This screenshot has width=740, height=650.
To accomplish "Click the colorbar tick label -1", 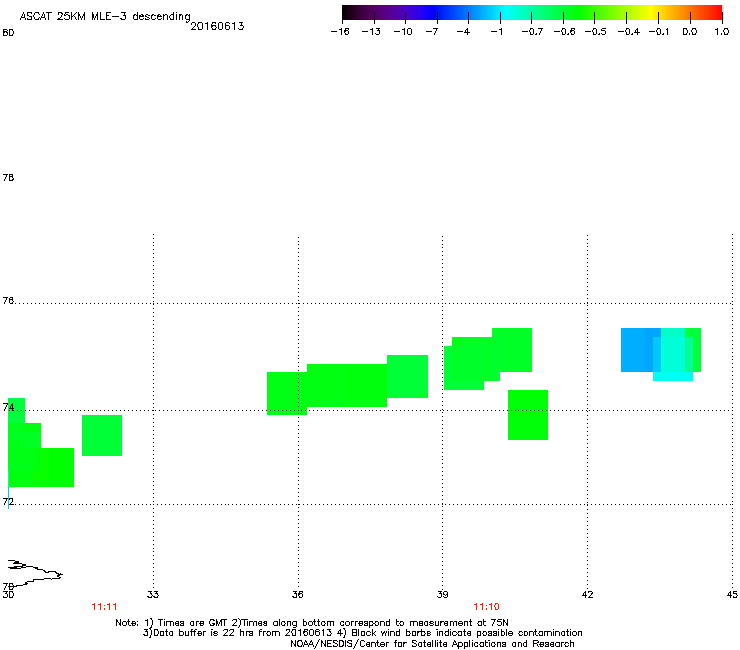I will tap(496, 32).
